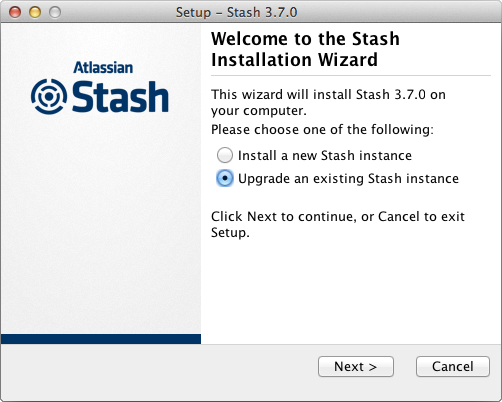502x402 pixels.
Task: Select the Install a new Stash instance radio button
Action: [x=225, y=155]
